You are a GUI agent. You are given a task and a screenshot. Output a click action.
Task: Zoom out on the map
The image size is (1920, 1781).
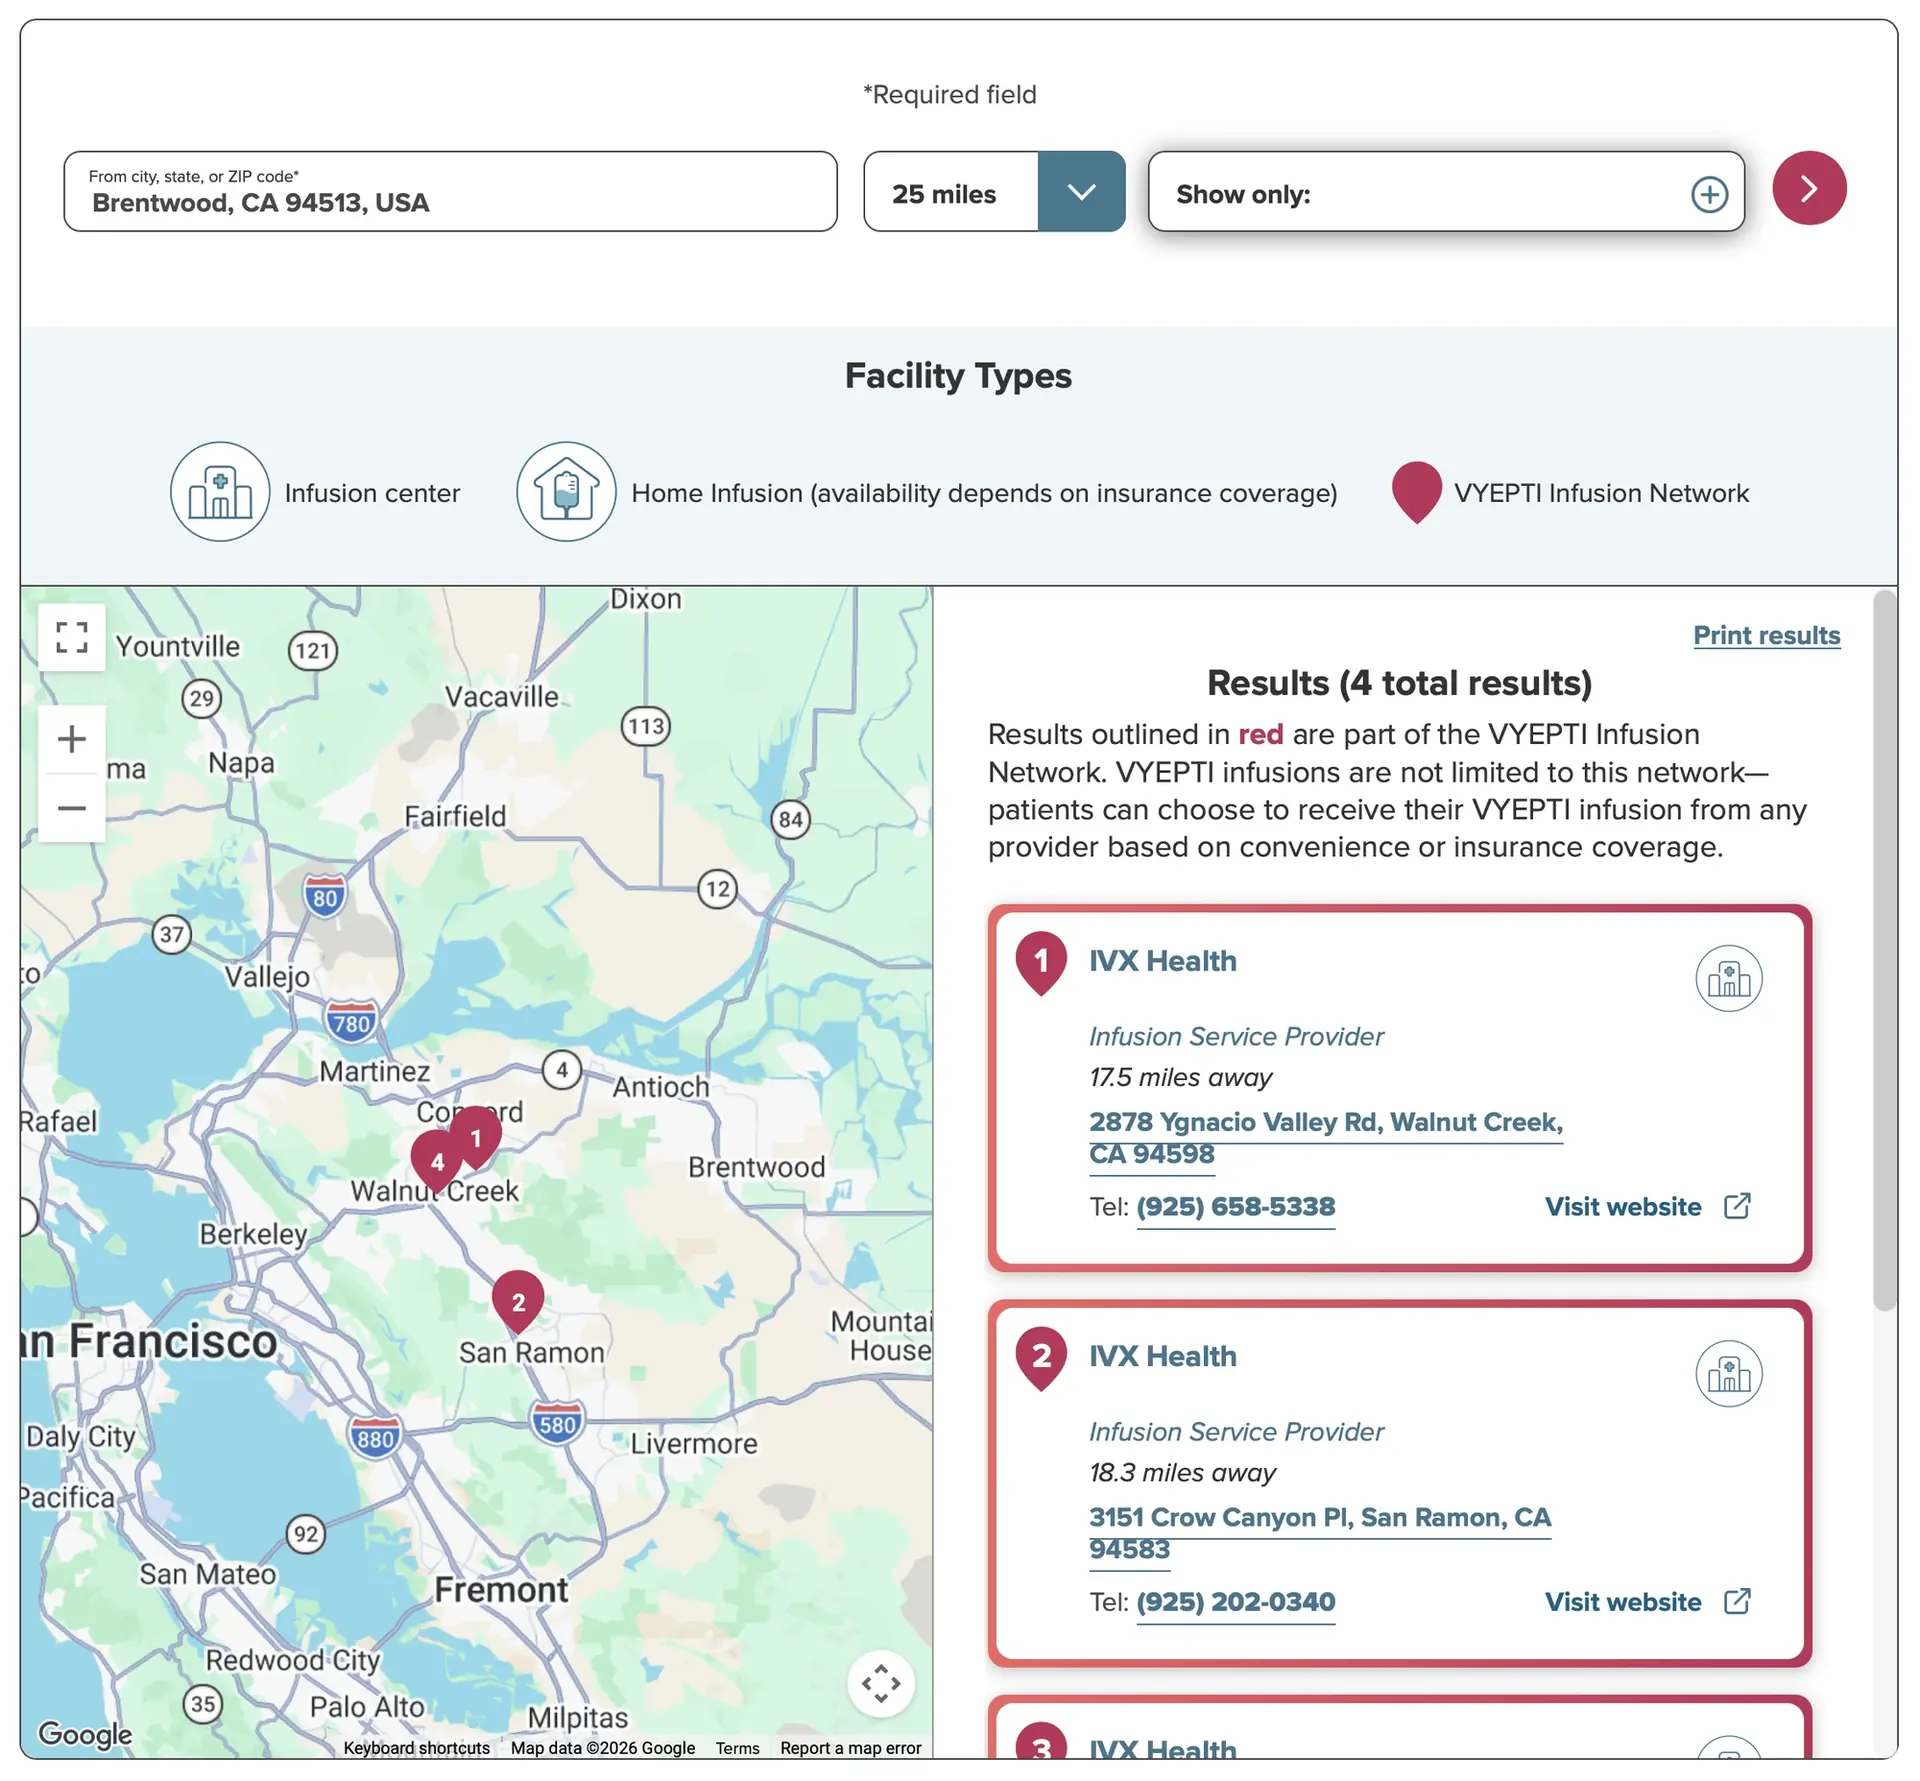72,807
